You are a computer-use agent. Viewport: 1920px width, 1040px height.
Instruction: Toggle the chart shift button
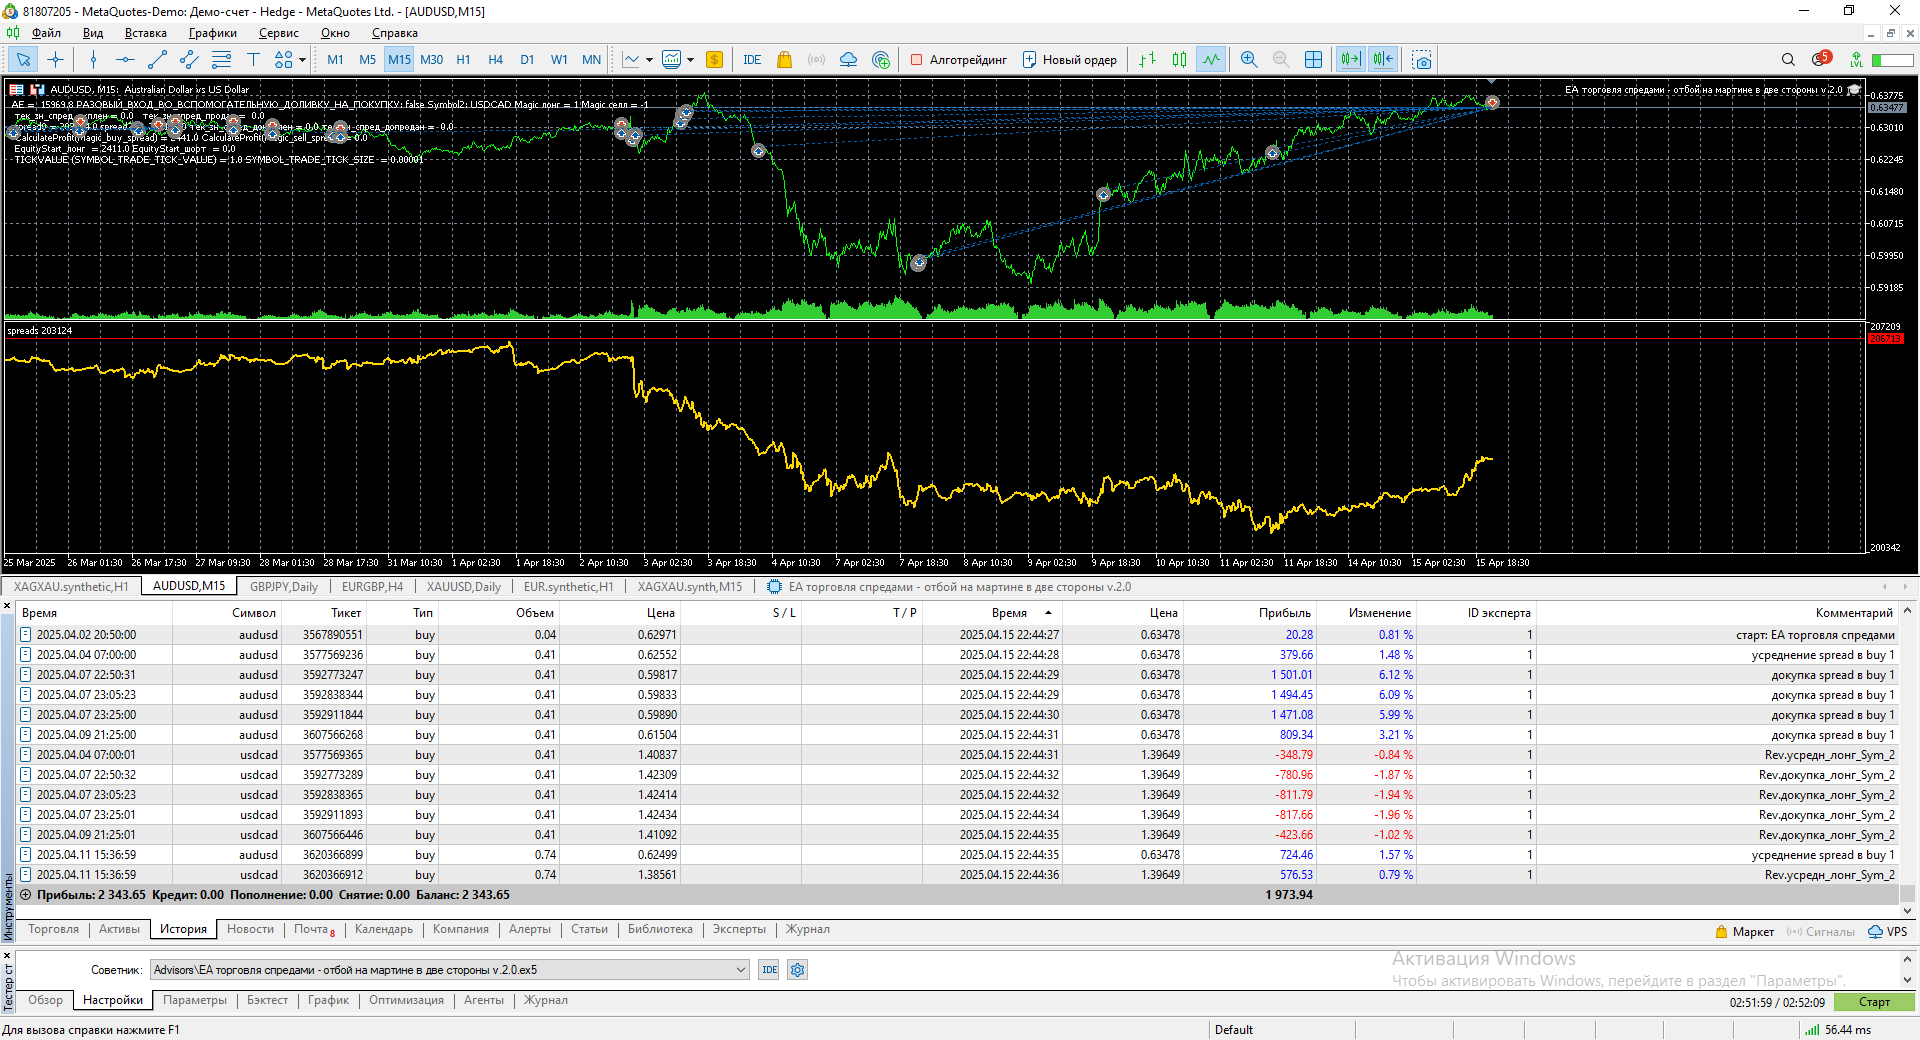[1383, 60]
